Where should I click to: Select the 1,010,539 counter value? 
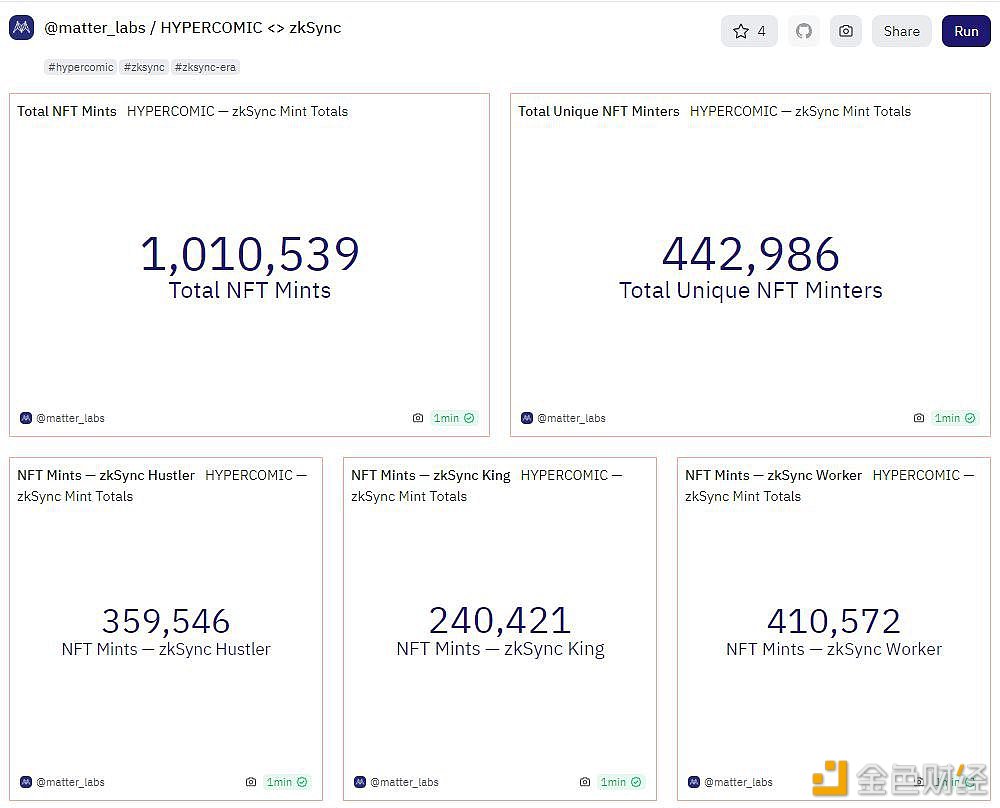249,254
